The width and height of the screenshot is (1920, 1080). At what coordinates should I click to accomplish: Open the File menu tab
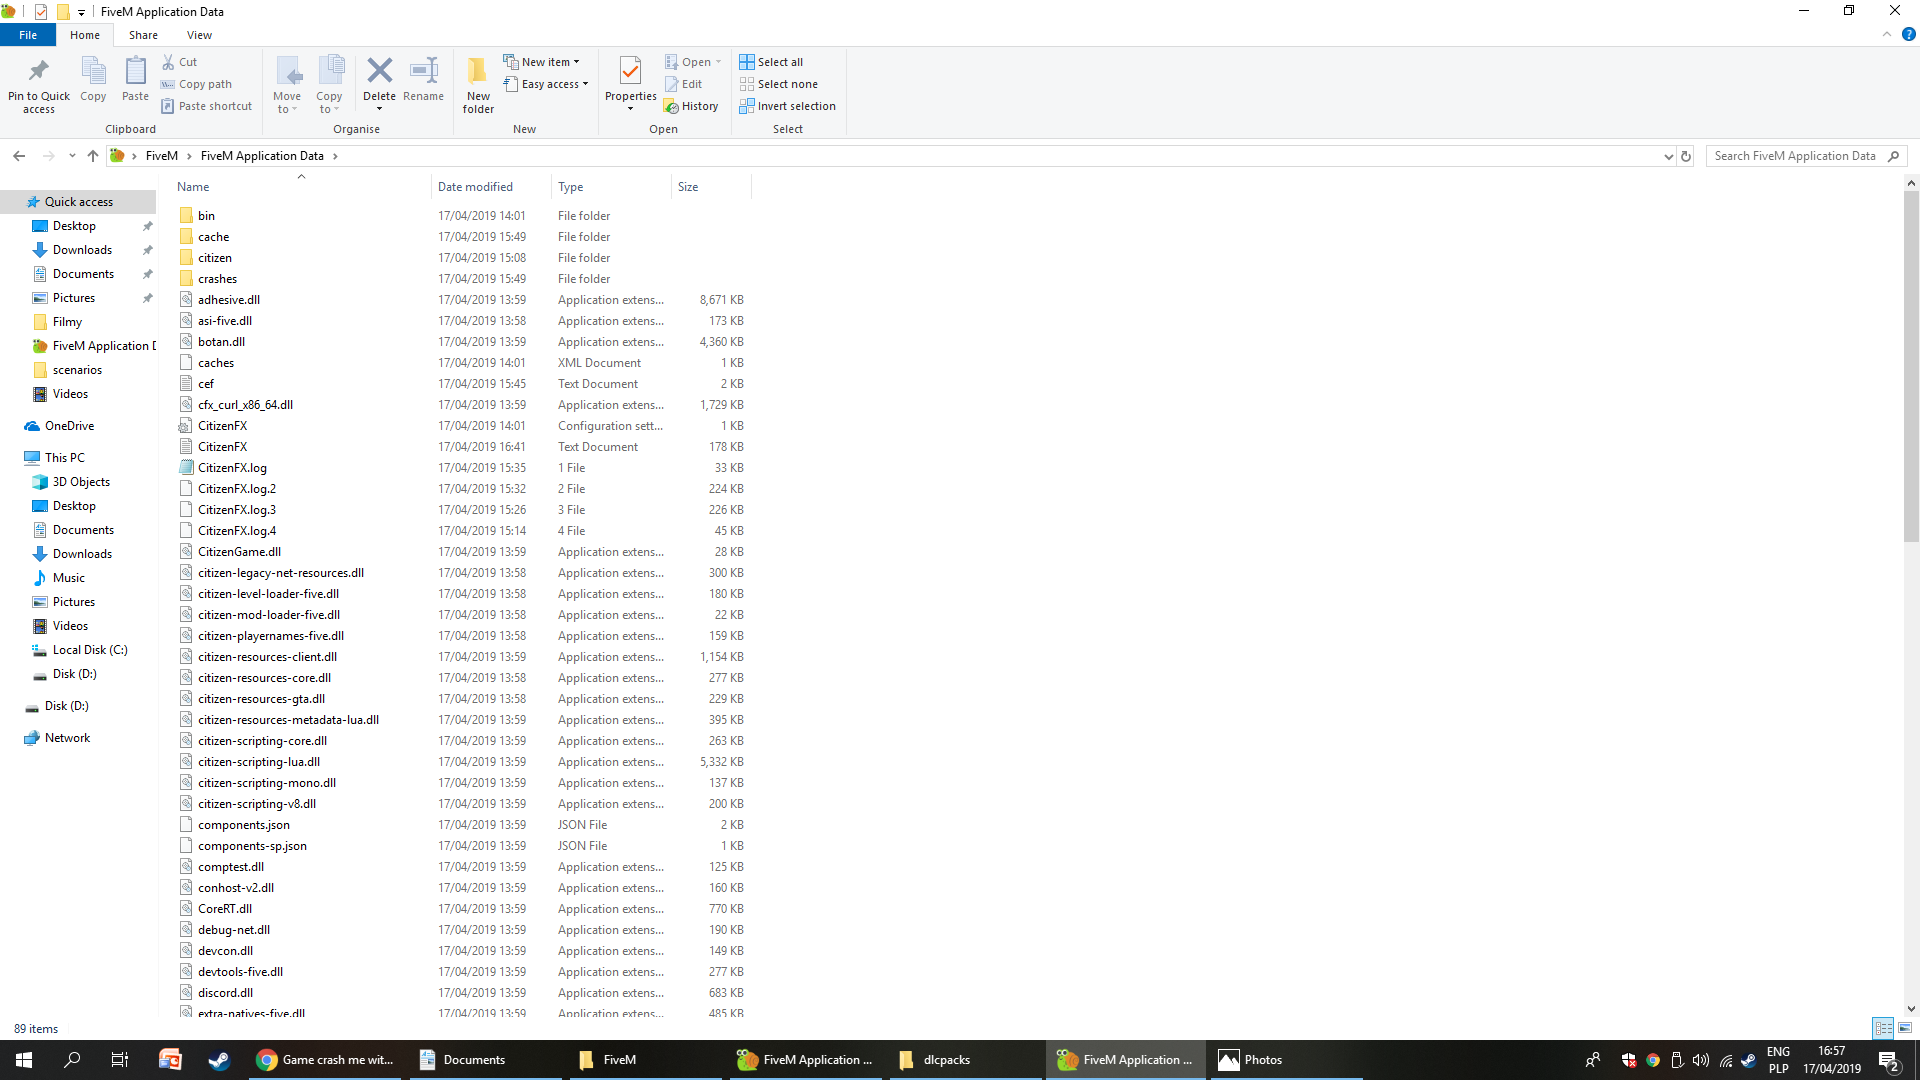[28, 35]
